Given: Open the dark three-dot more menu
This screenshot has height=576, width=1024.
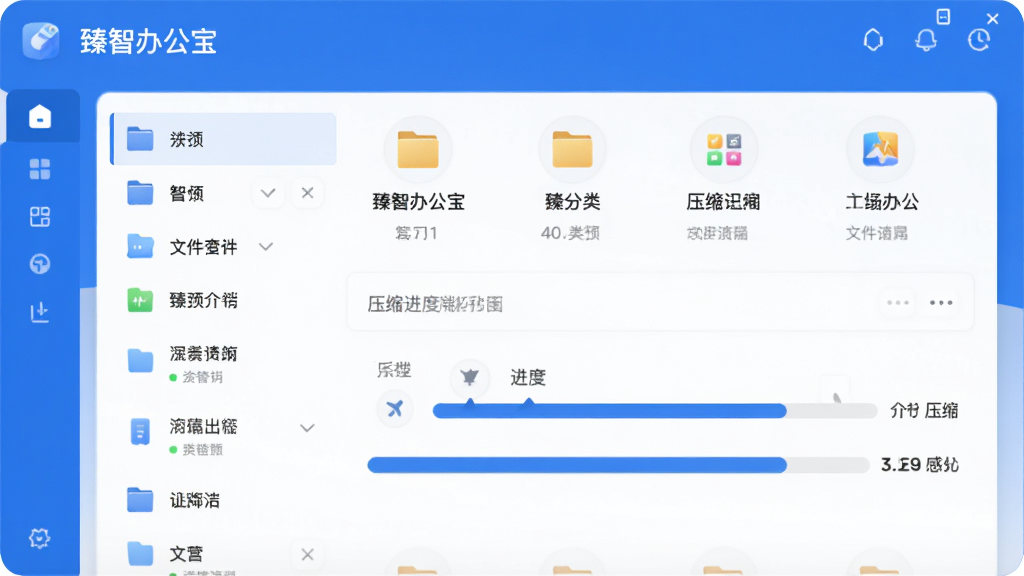Looking at the screenshot, I should point(941,302).
